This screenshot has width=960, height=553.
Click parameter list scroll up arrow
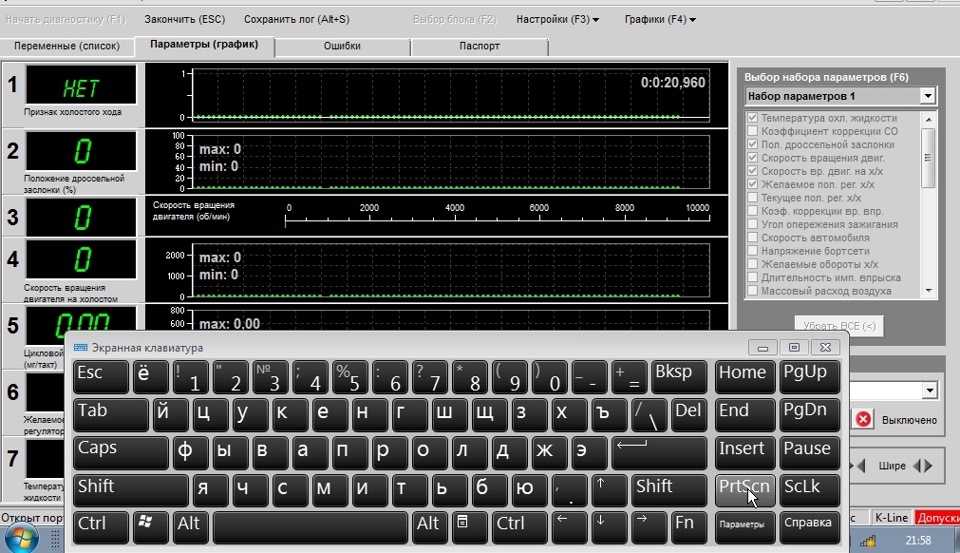929,119
